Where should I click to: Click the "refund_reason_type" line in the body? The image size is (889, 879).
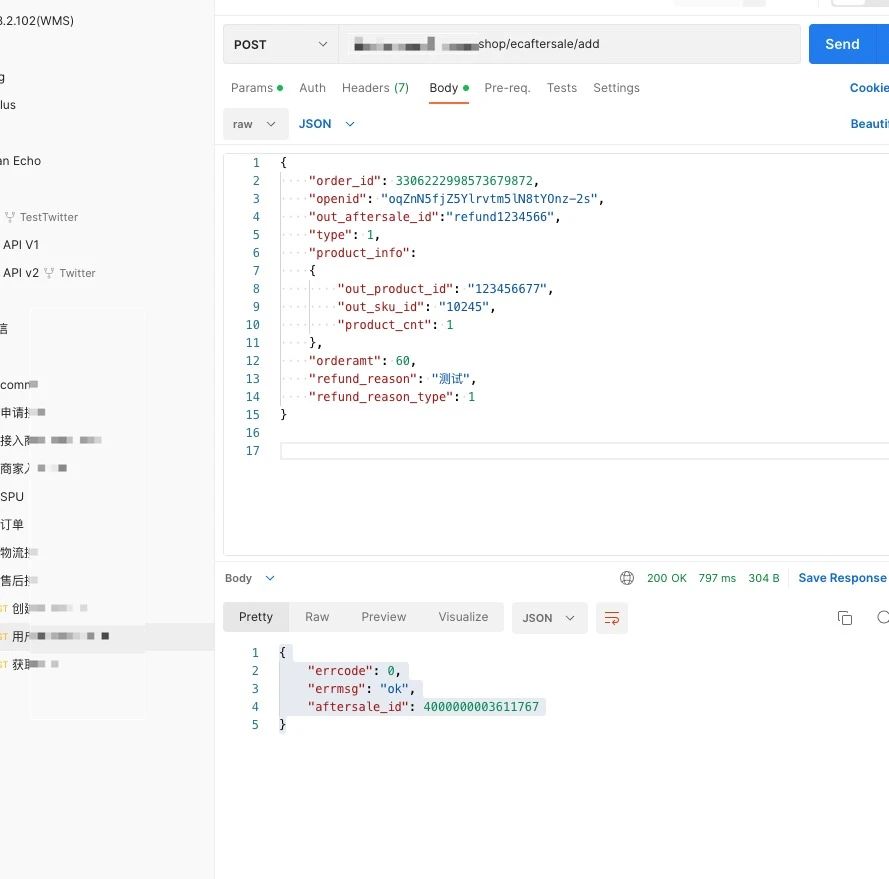(392, 397)
